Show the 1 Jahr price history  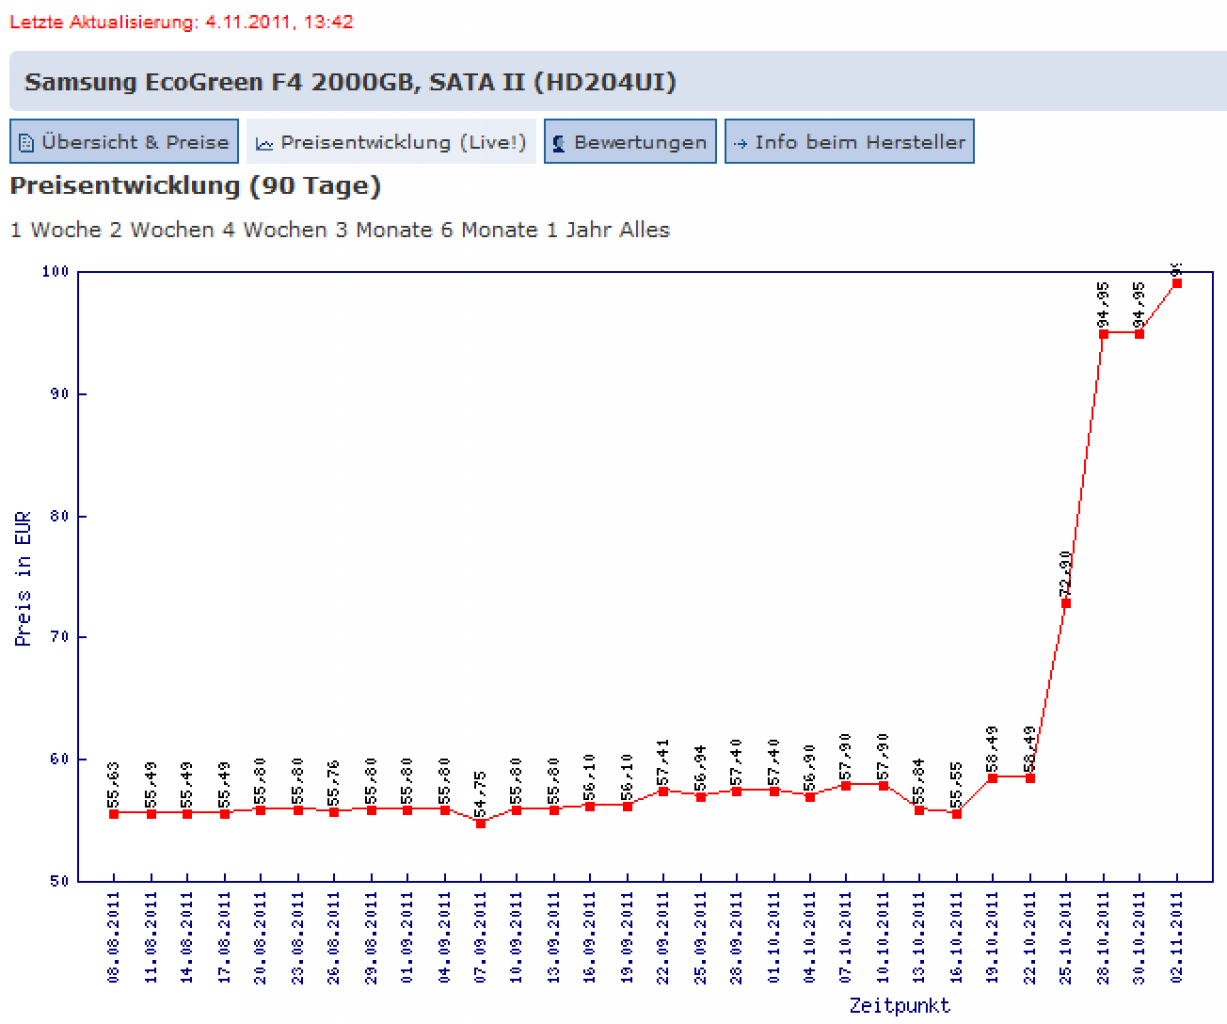point(579,230)
